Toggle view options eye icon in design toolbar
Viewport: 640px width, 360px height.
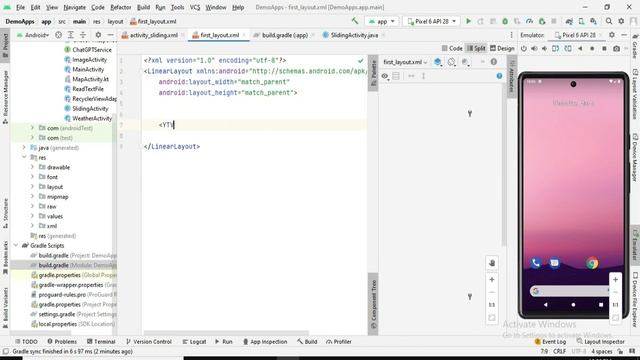coord(385,76)
